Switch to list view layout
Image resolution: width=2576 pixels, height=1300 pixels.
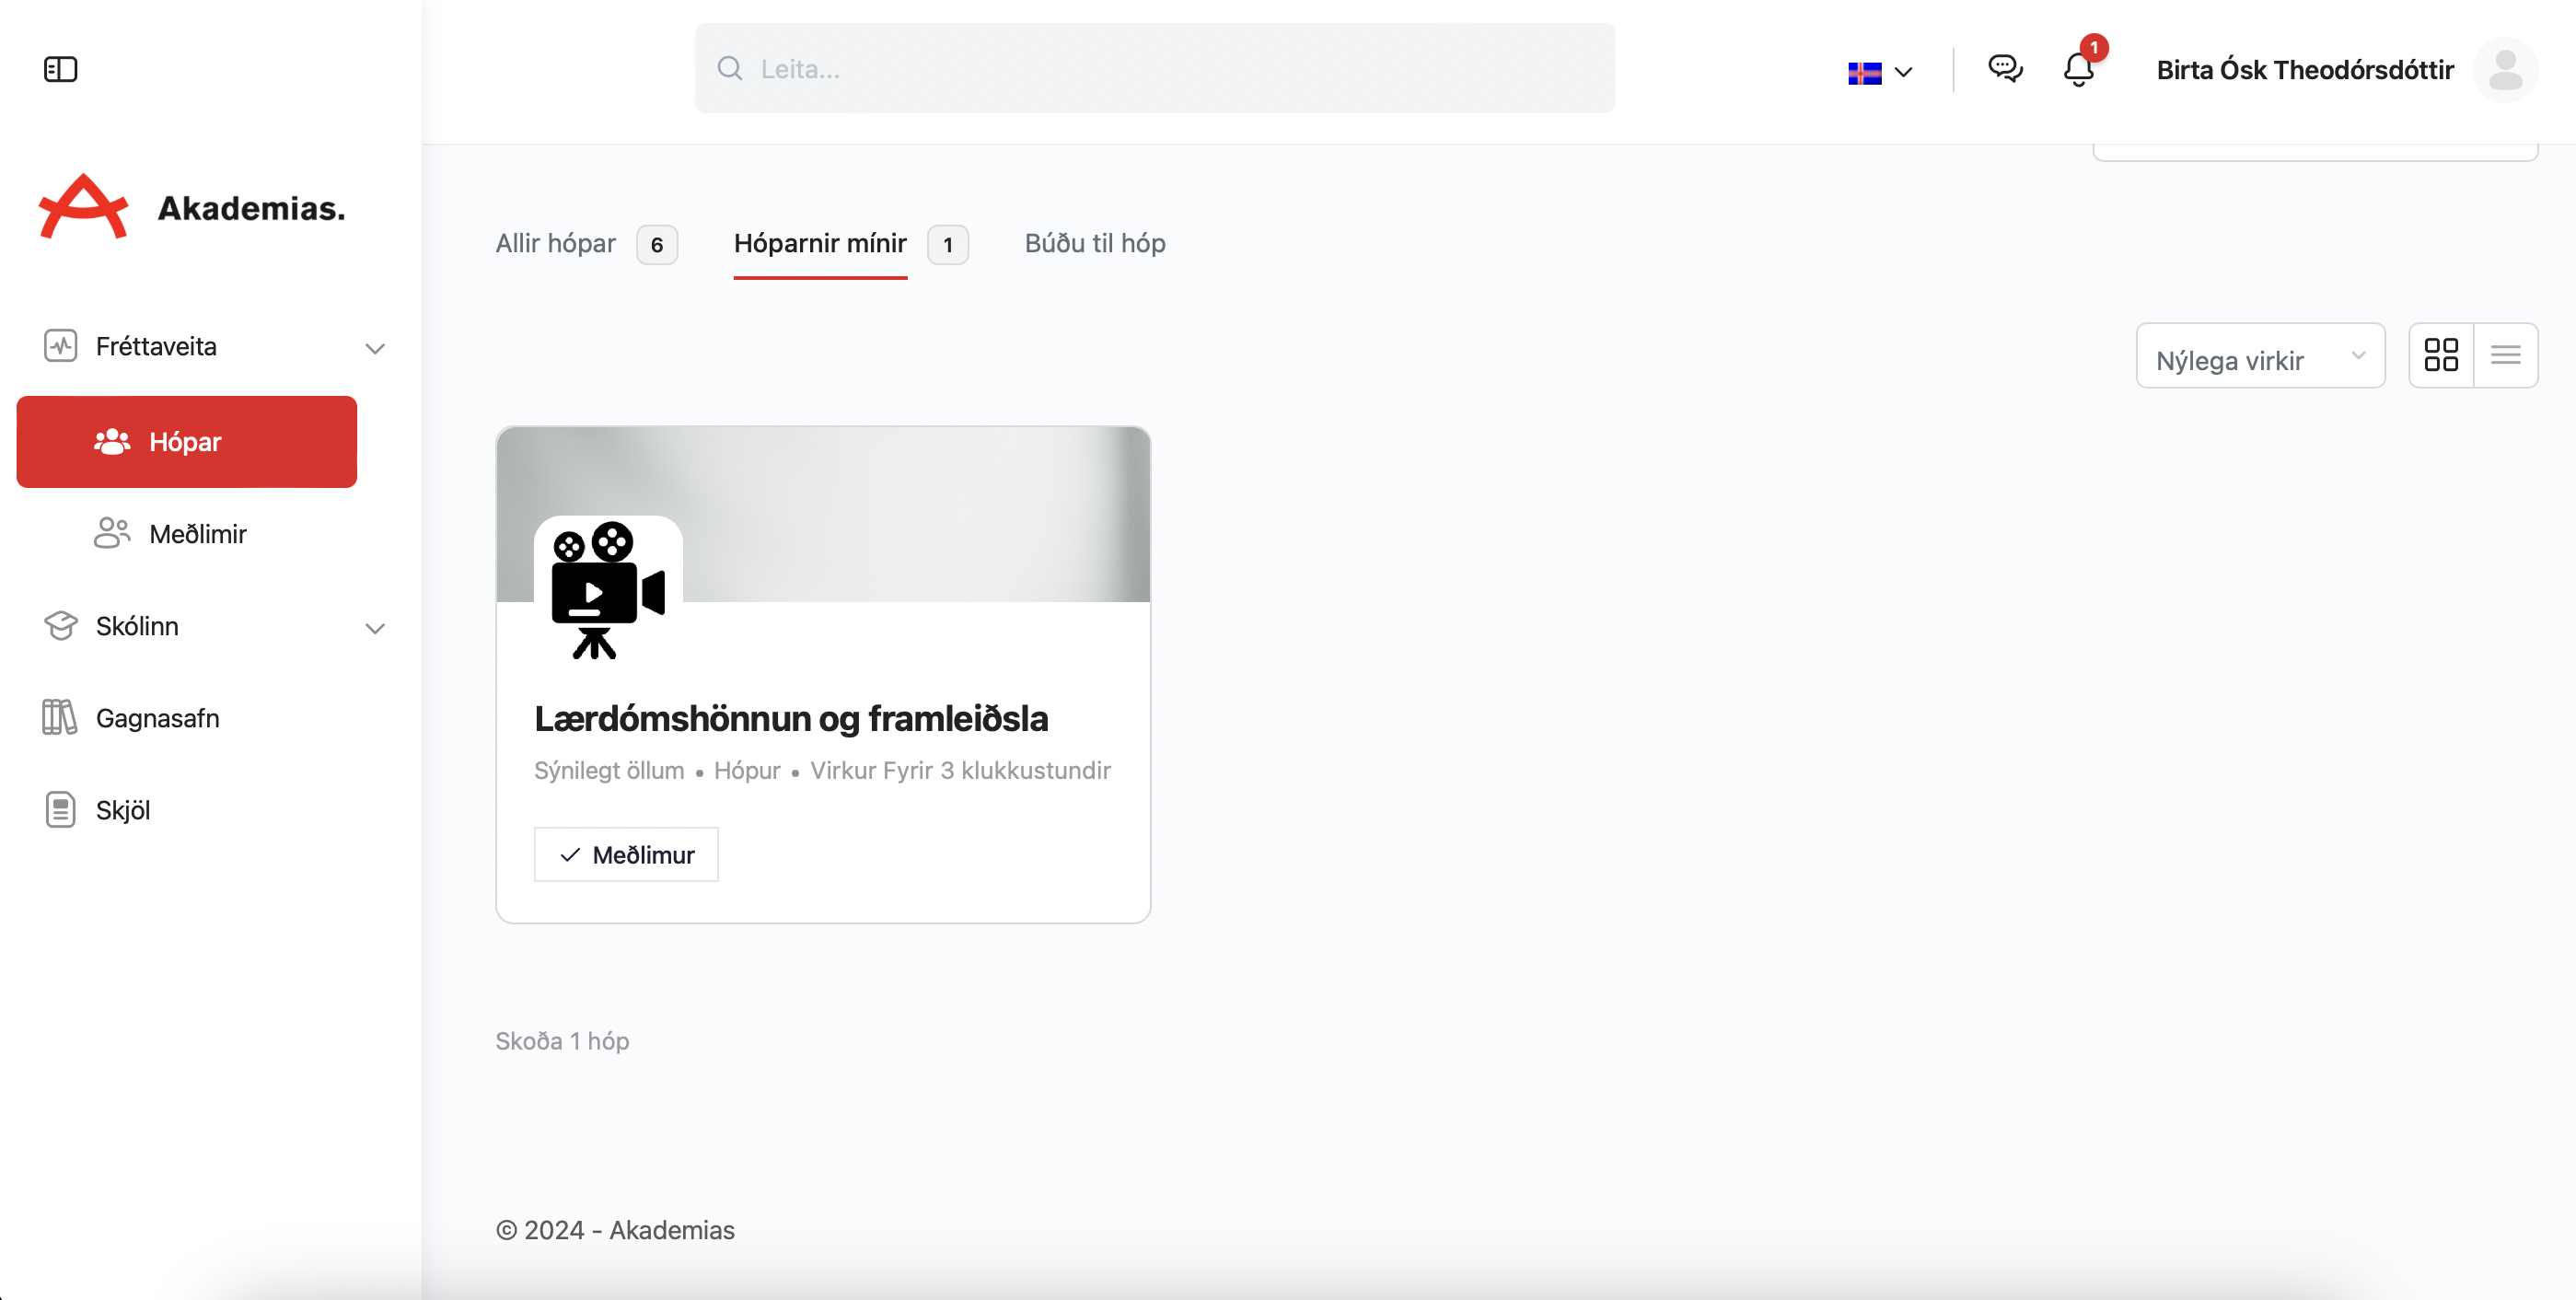(2505, 355)
